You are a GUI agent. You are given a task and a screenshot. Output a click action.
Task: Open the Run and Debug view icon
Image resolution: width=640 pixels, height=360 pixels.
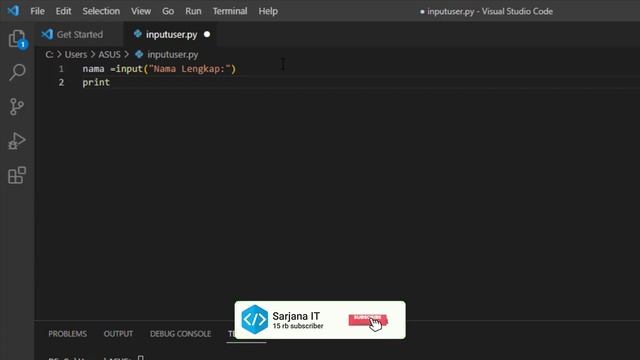pyautogui.click(x=17, y=141)
